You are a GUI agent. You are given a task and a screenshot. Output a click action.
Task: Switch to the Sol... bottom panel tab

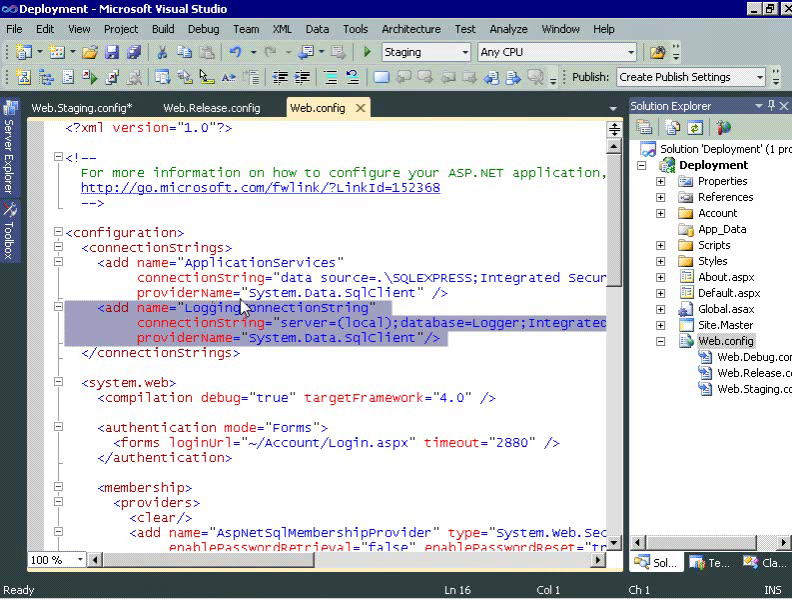click(x=656, y=563)
